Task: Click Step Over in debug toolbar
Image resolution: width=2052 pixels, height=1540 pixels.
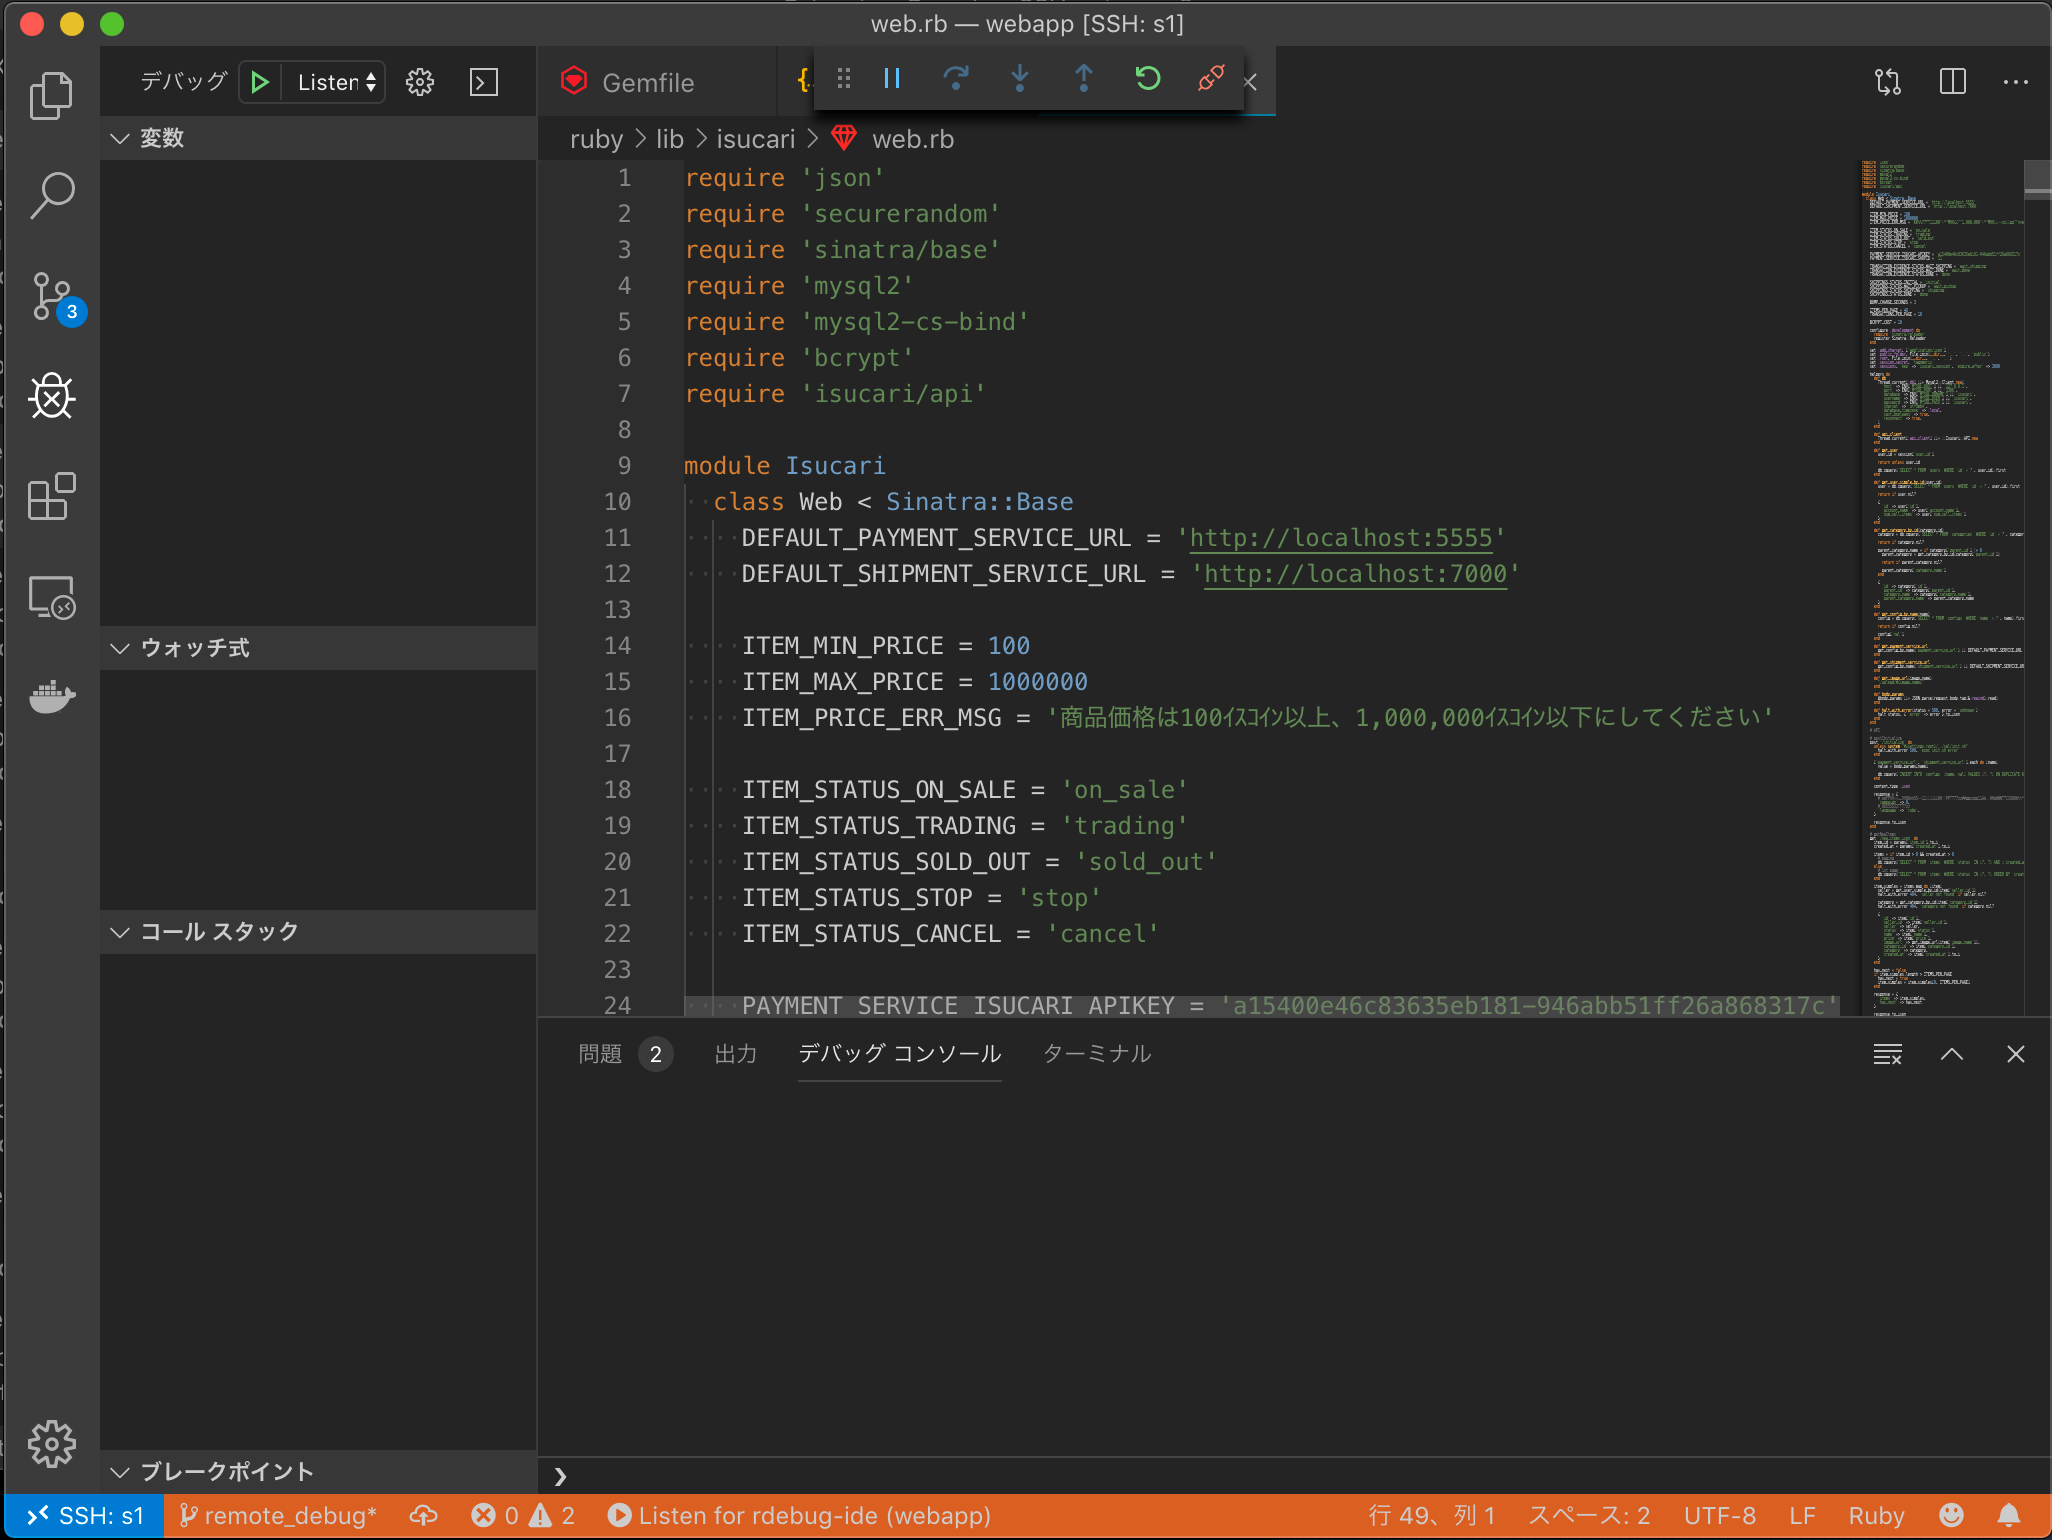Action: pos(956,78)
